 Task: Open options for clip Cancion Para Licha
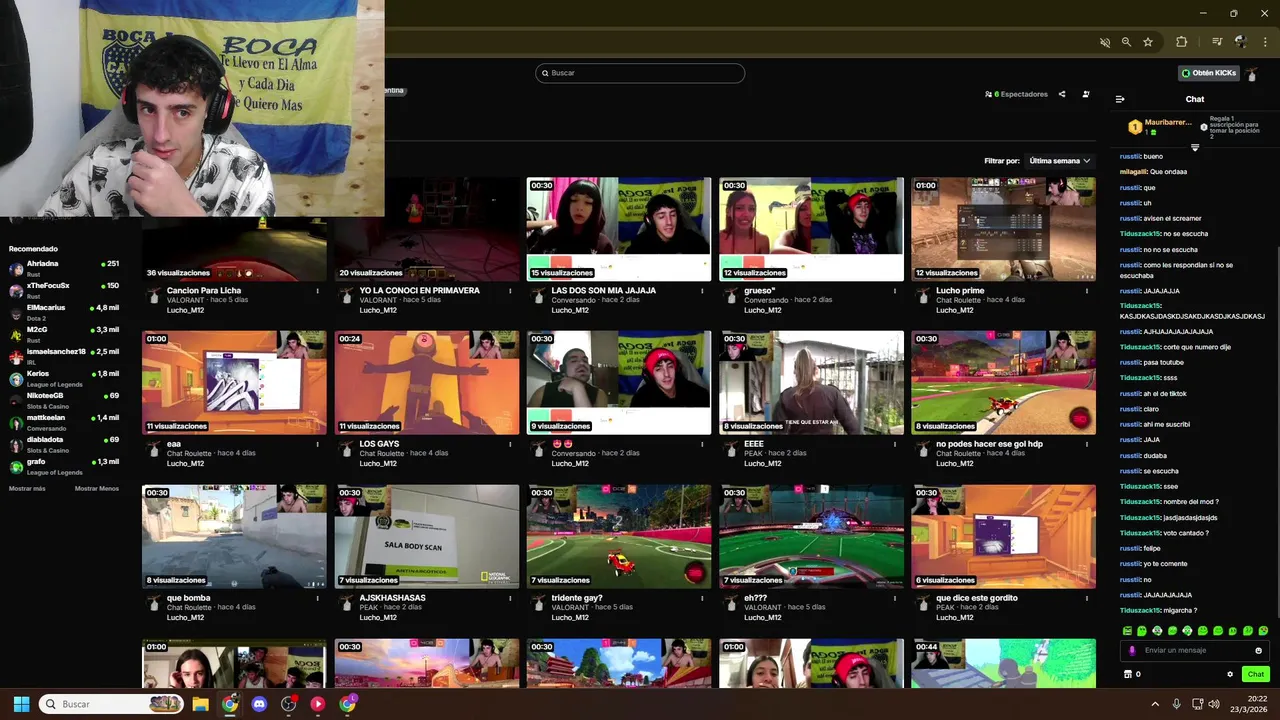pyautogui.click(x=318, y=291)
